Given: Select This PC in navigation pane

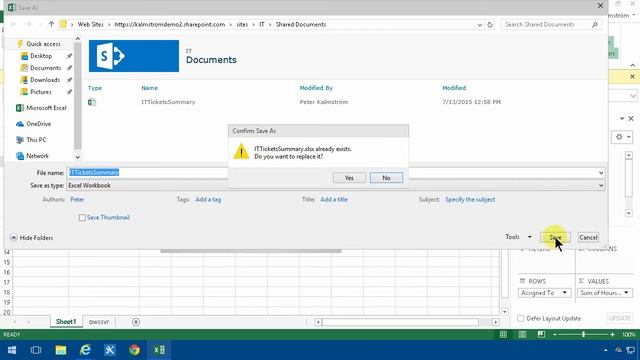Looking at the screenshot, I should (x=36, y=140).
